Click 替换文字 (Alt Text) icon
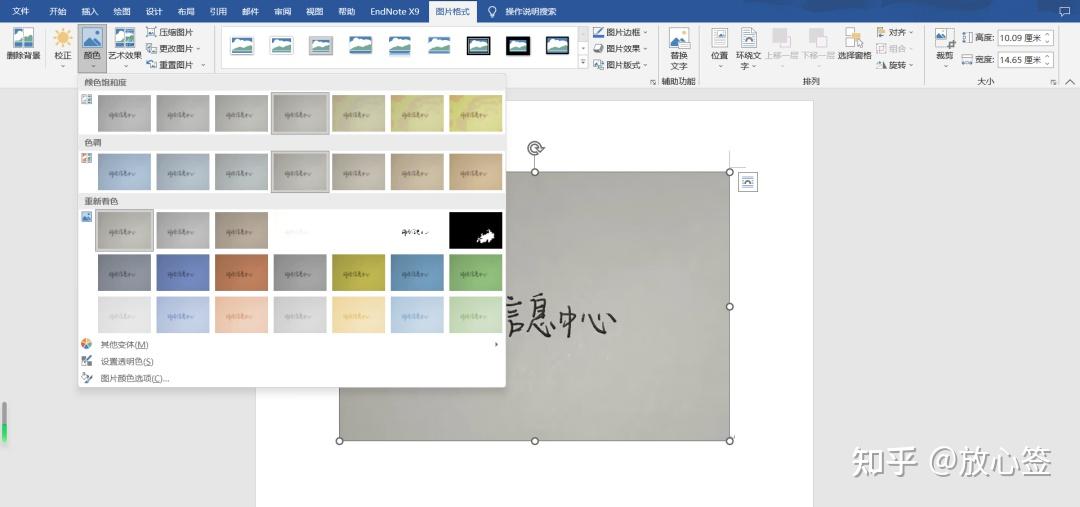This screenshot has width=1080, height=507. point(679,39)
